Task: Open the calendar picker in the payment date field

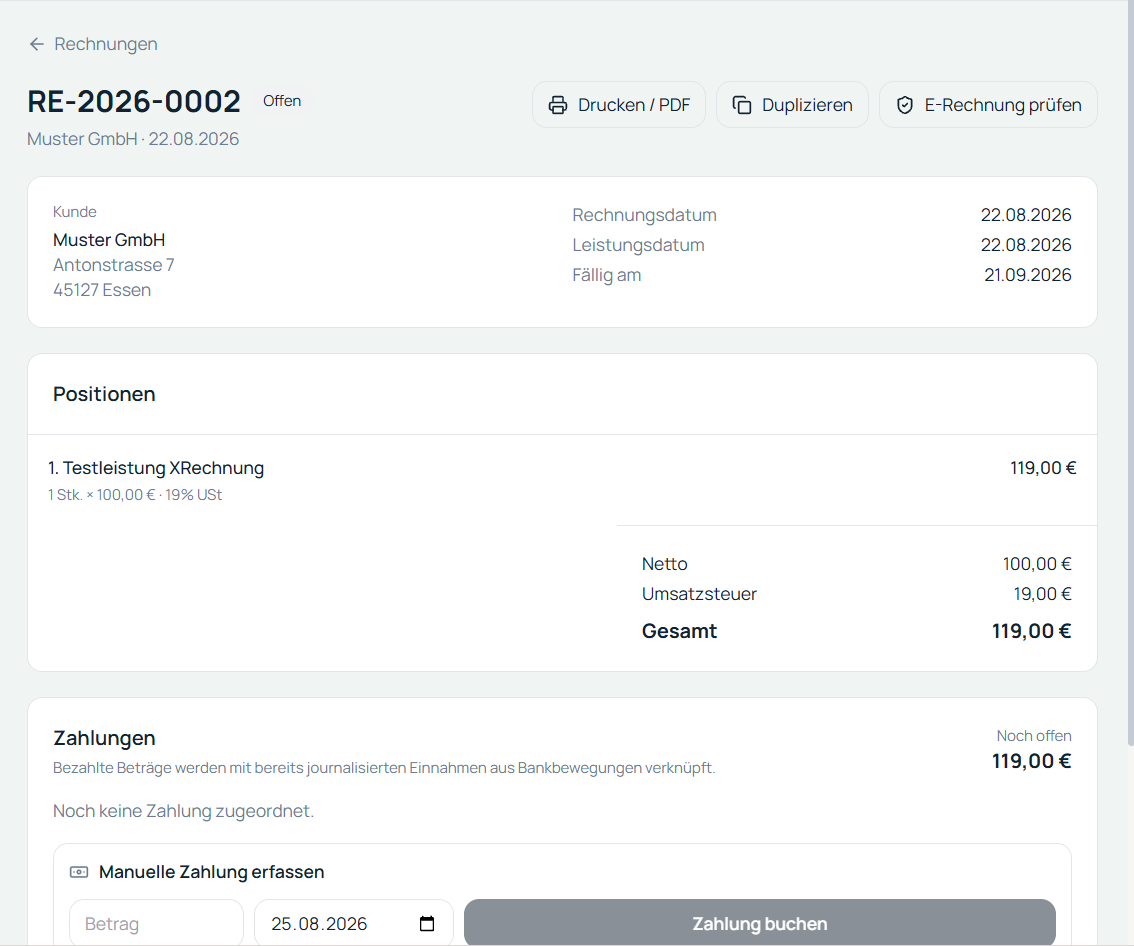Action: coord(427,924)
